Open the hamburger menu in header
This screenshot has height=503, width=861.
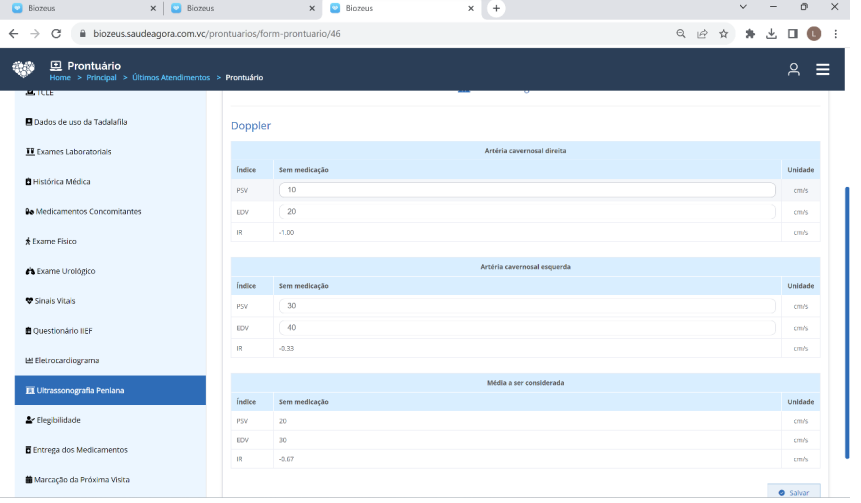coord(823,70)
